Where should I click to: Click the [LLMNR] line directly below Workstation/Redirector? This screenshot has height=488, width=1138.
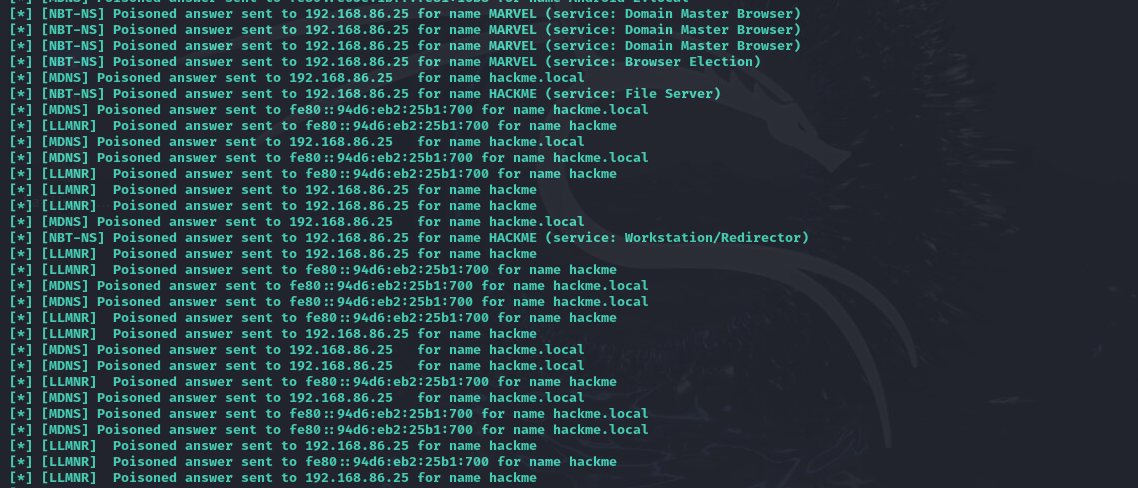click(290, 254)
